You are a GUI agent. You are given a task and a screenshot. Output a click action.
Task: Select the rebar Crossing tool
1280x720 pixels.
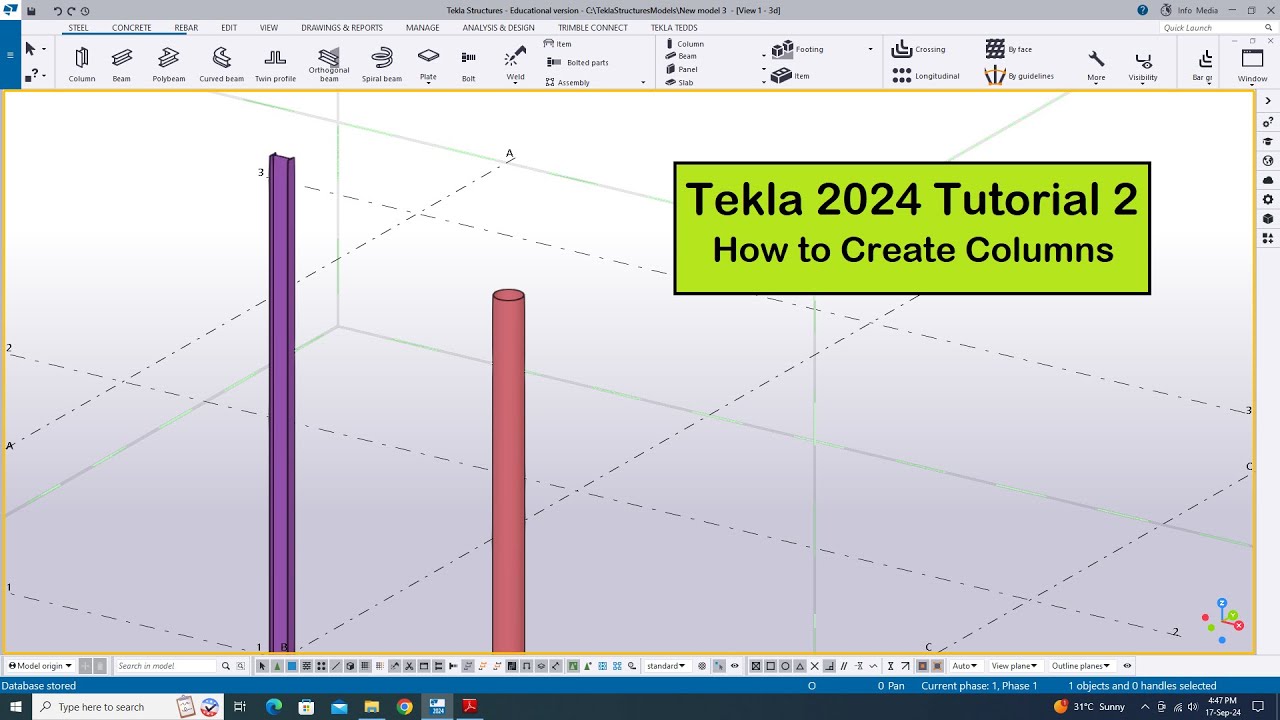pyautogui.click(x=918, y=49)
